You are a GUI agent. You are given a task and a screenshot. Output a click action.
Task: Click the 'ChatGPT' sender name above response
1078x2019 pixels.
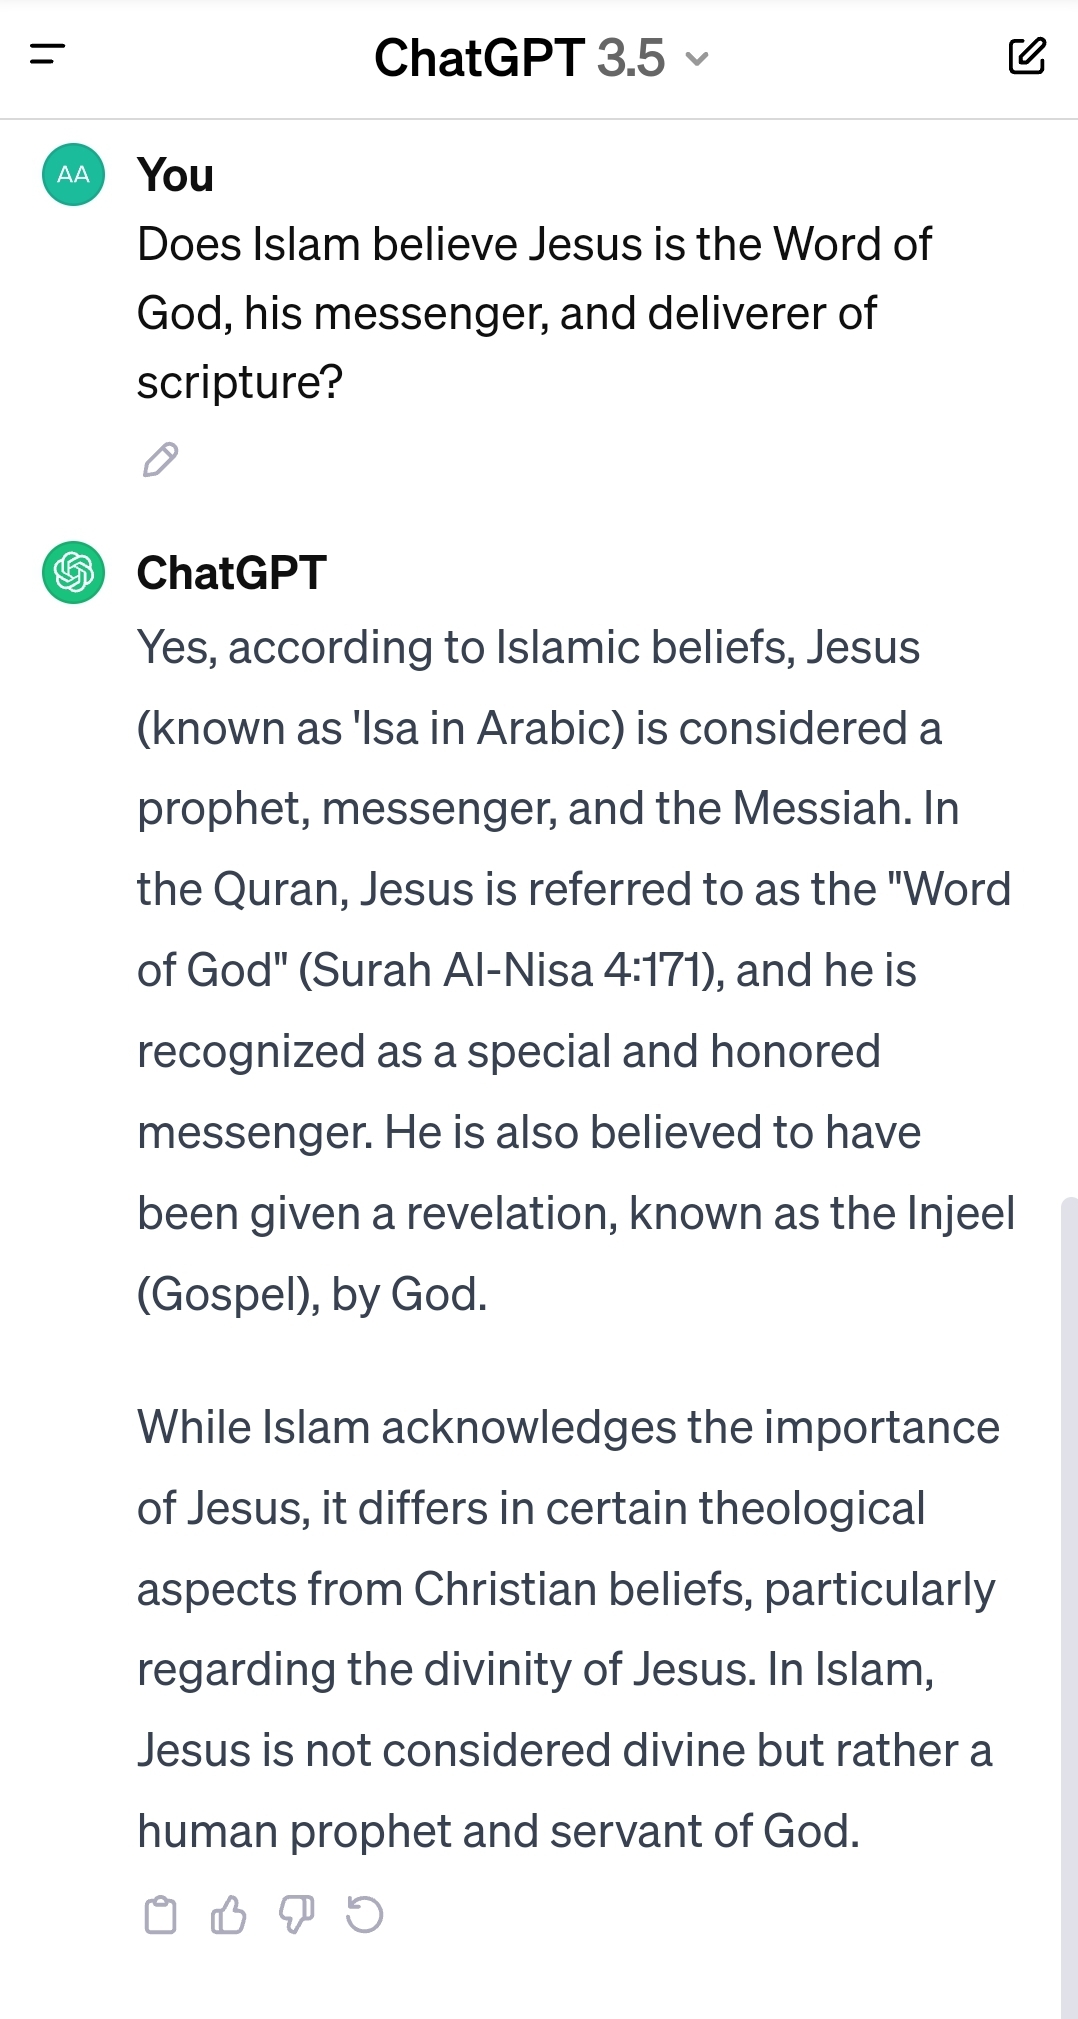[231, 573]
